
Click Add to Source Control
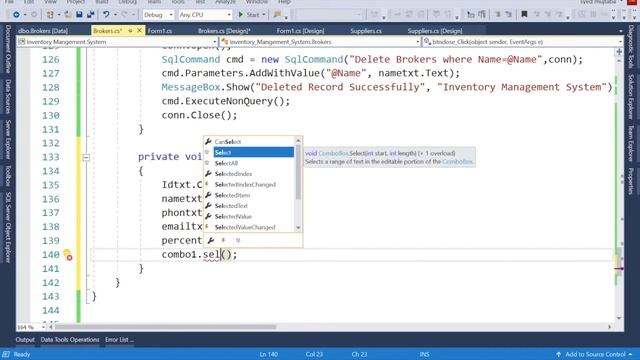point(595,354)
